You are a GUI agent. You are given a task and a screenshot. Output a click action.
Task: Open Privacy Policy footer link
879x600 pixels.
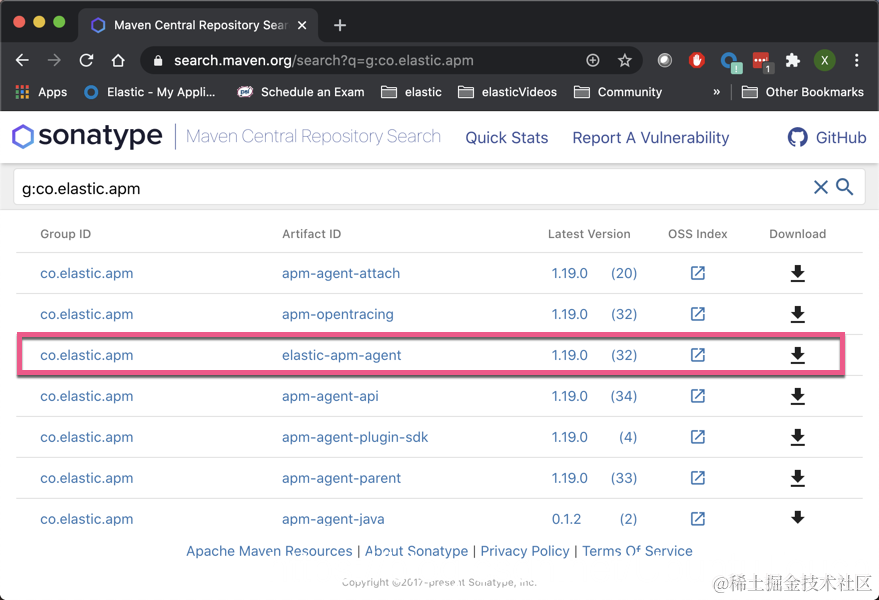click(x=525, y=551)
